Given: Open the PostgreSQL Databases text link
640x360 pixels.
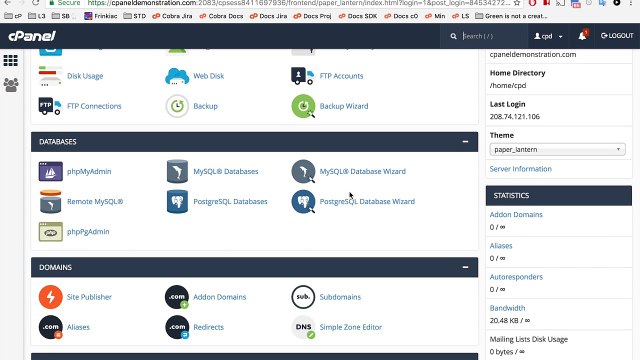Looking at the screenshot, I should (230, 202).
